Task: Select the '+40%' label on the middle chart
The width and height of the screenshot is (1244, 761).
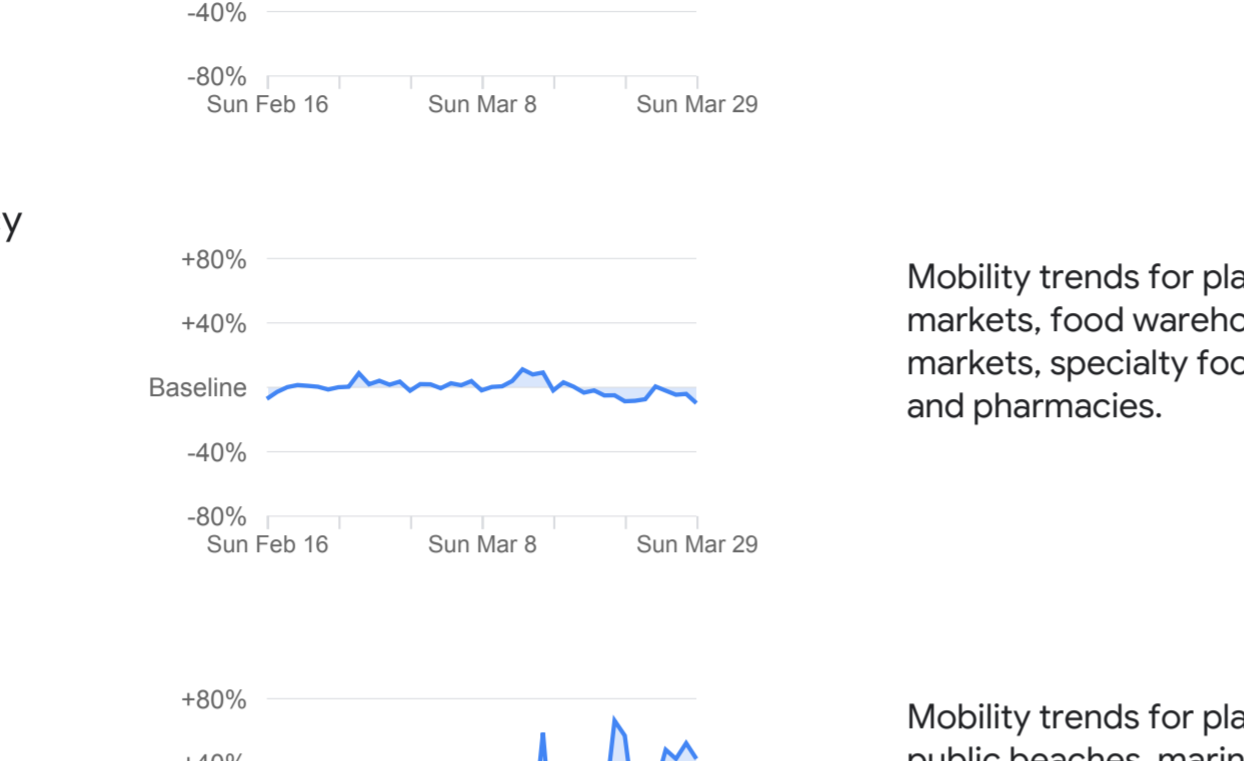Action: pos(213,324)
